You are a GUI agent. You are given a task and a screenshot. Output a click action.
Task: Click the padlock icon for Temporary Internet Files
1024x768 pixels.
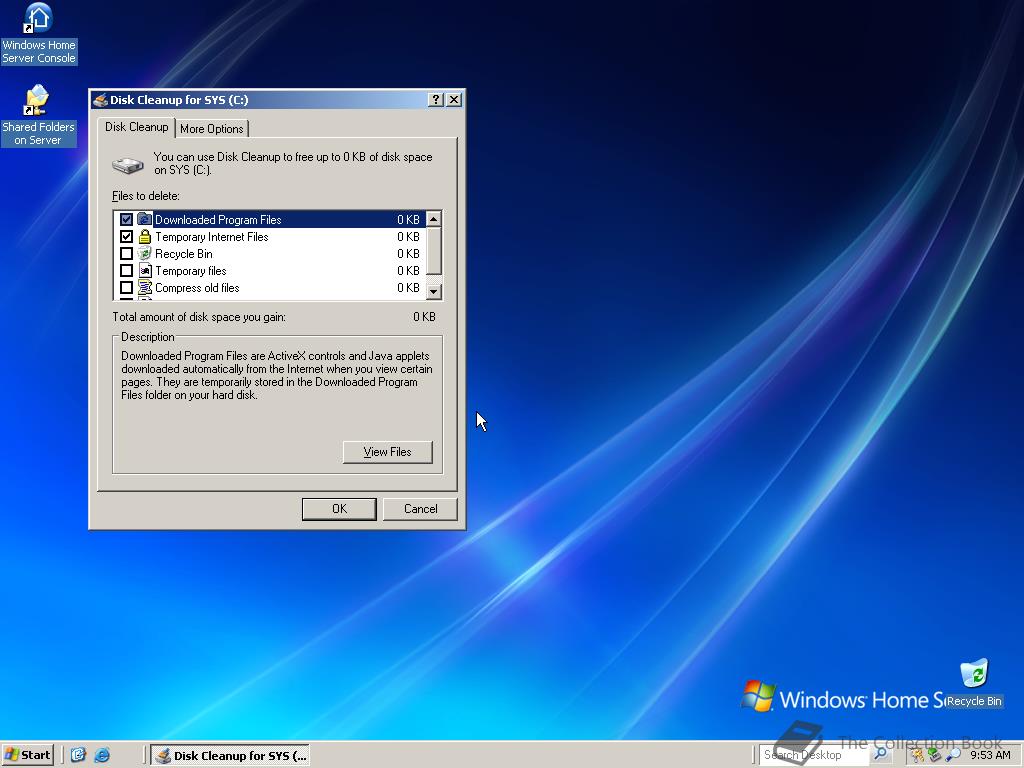pyautogui.click(x=145, y=236)
